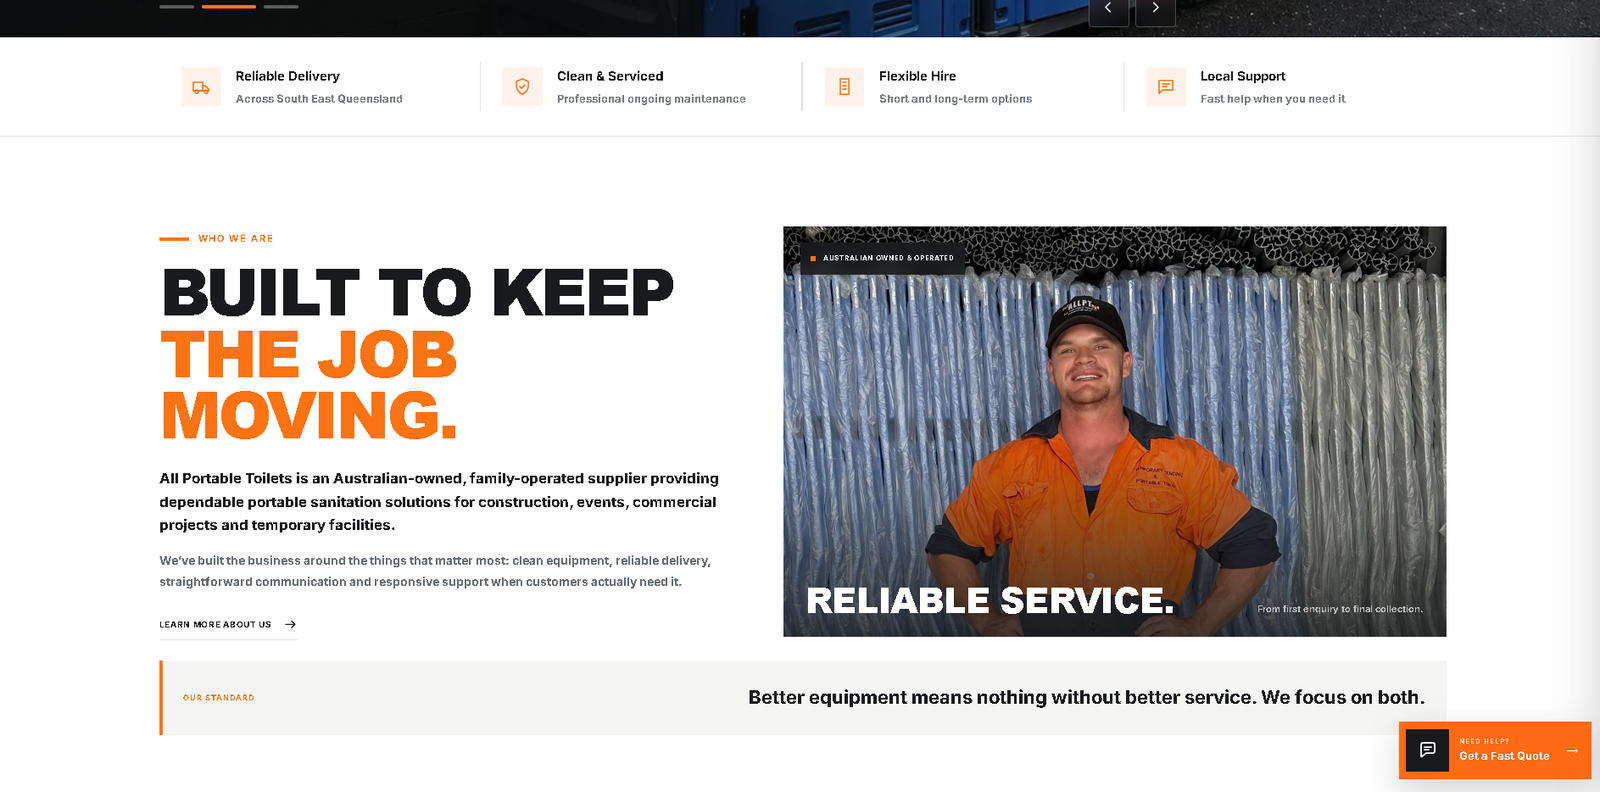
Task: Click the chat bubble icon in quote widget
Action: [x=1427, y=750]
